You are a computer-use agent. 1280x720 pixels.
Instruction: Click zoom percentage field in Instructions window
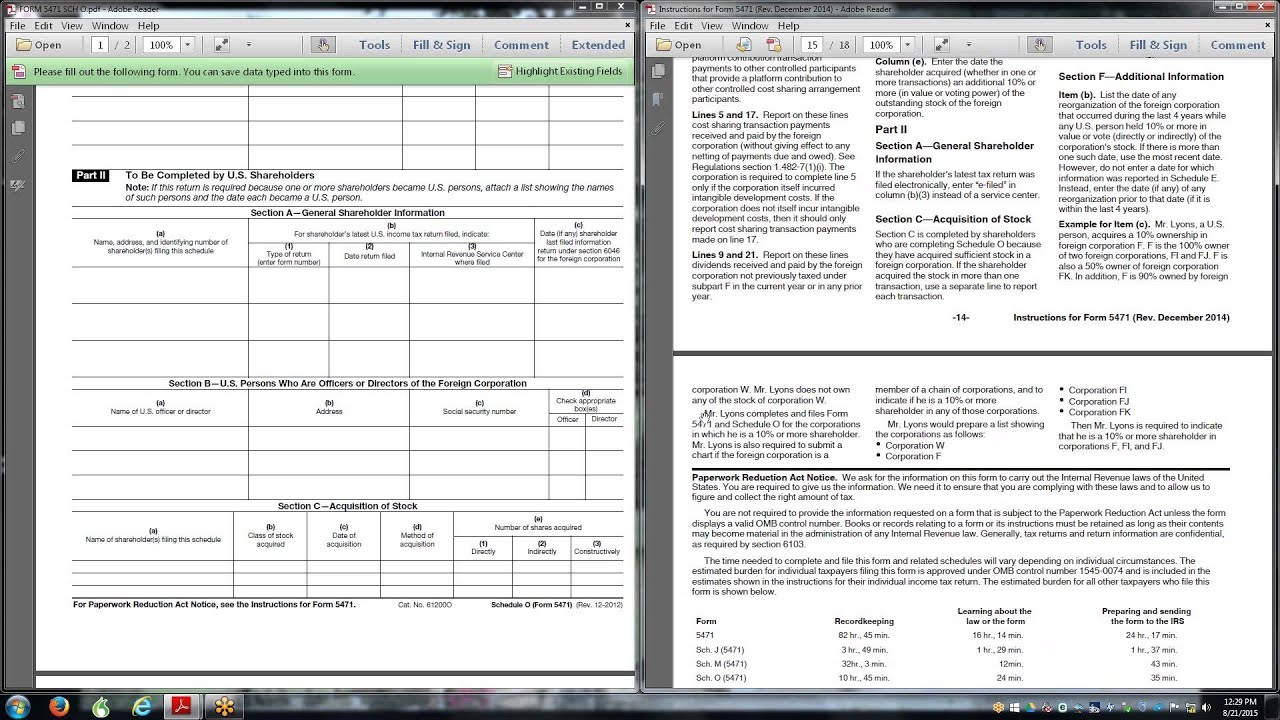(881, 45)
